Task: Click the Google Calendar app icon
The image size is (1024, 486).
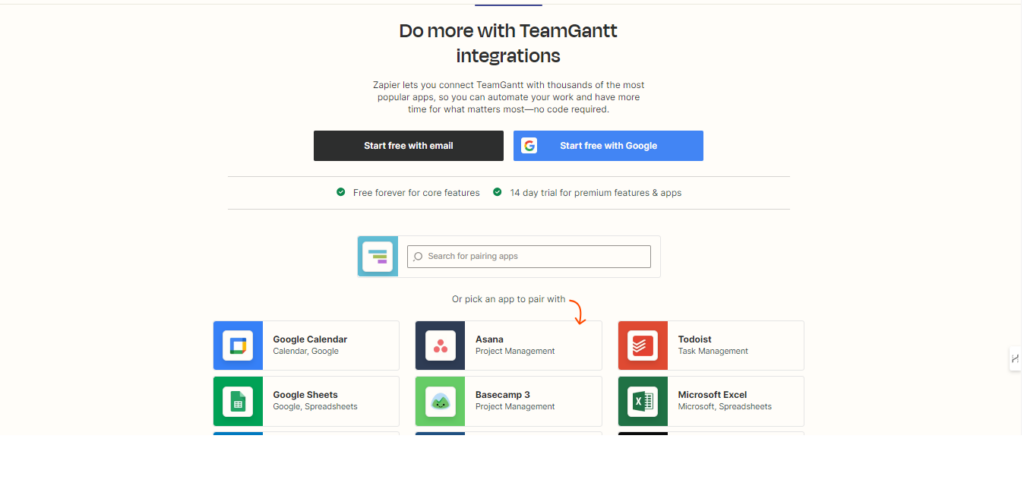Action: (x=238, y=346)
